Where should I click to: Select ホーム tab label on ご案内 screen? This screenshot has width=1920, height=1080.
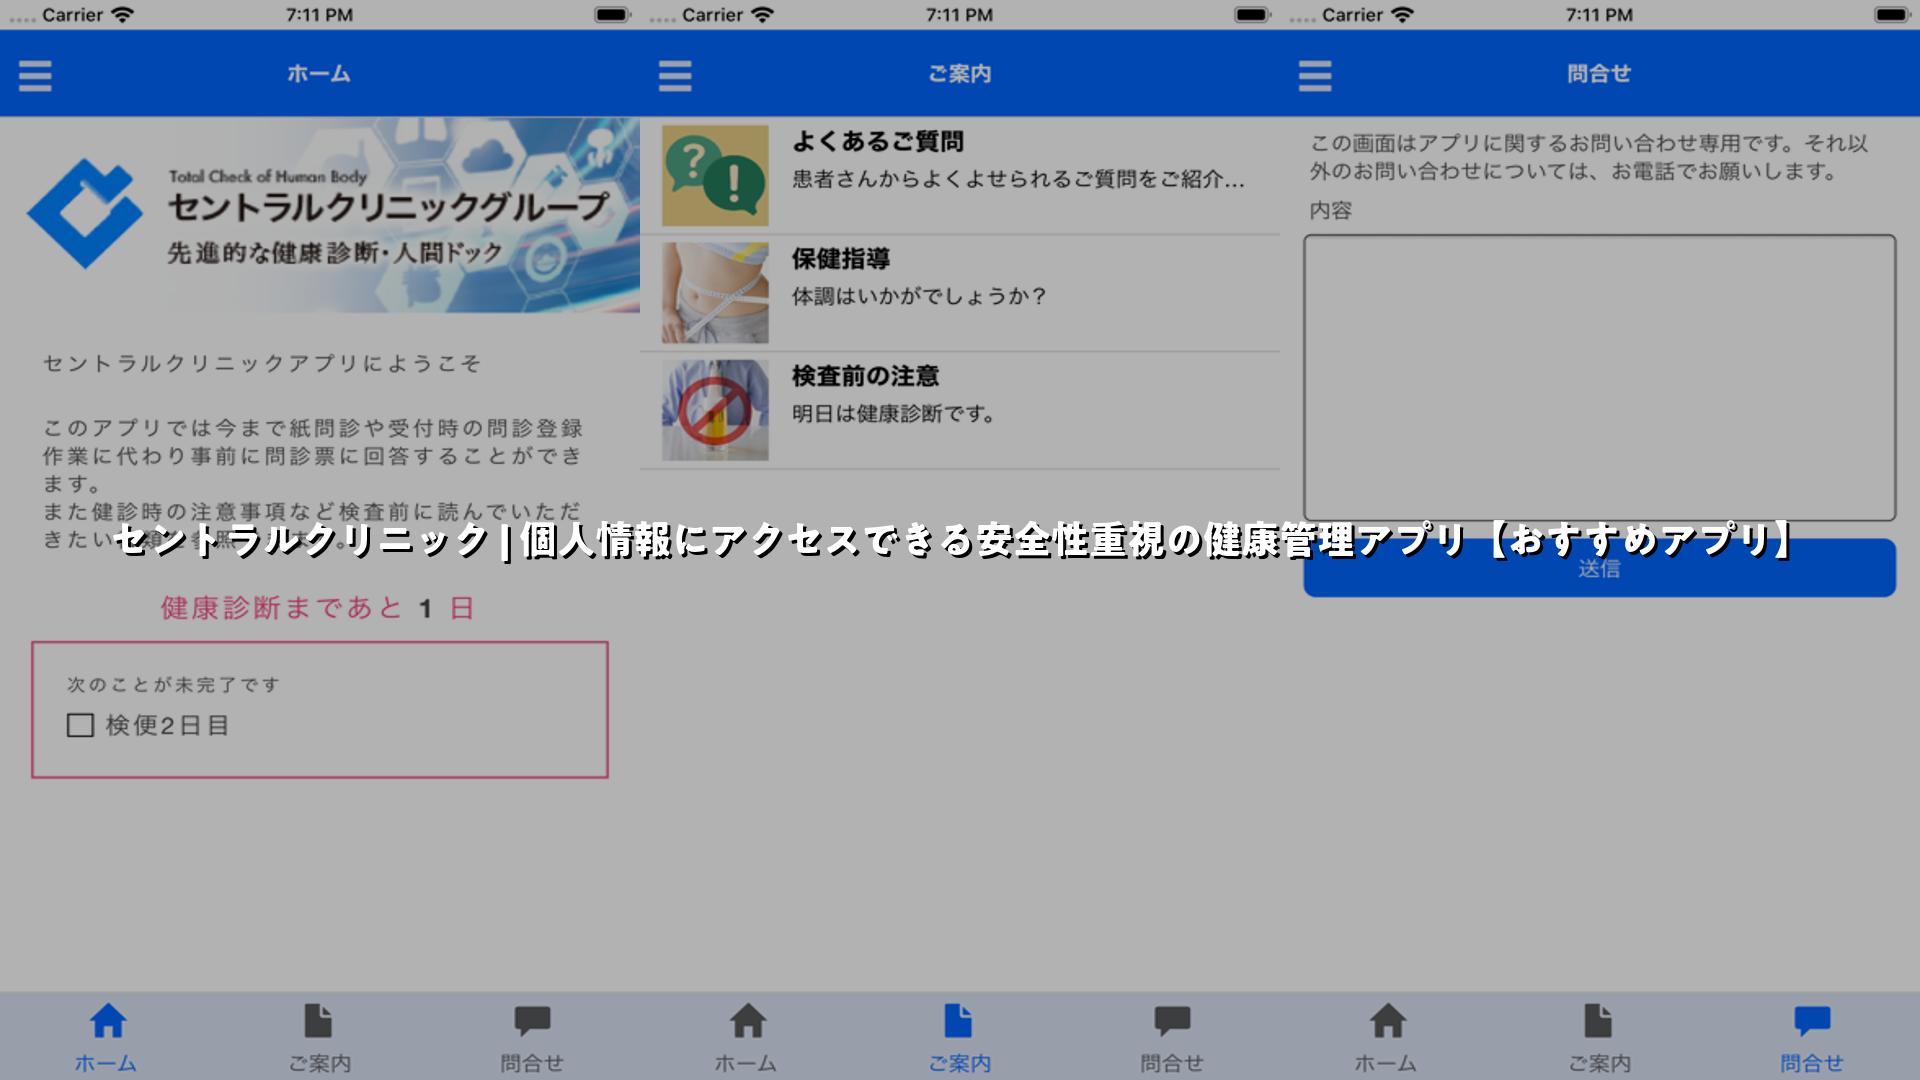(x=746, y=1063)
